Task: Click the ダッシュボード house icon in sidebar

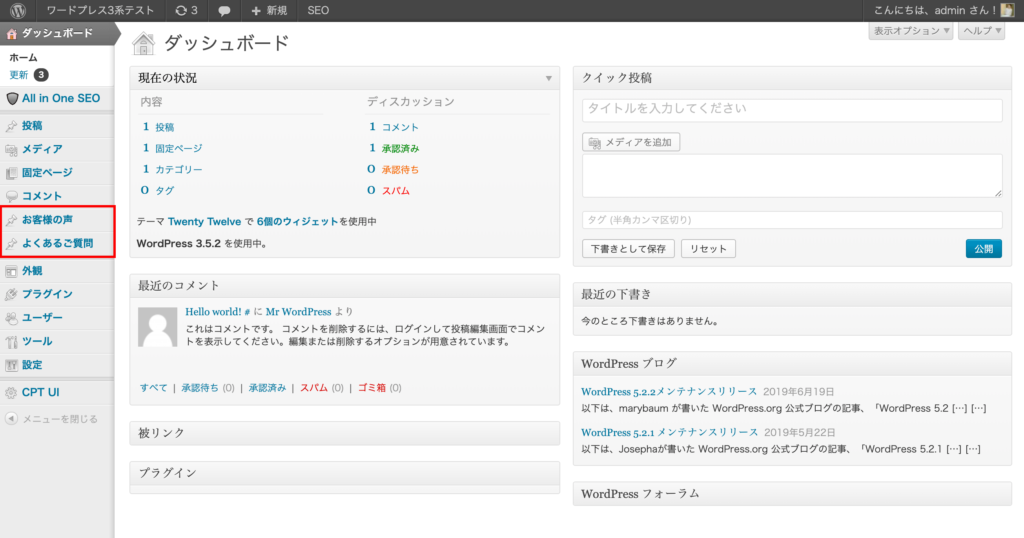Action: pos(11,33)
